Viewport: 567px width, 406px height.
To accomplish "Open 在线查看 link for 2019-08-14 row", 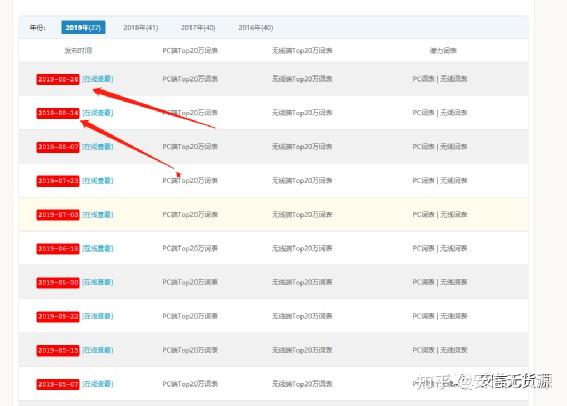I will tap(98, 113).
